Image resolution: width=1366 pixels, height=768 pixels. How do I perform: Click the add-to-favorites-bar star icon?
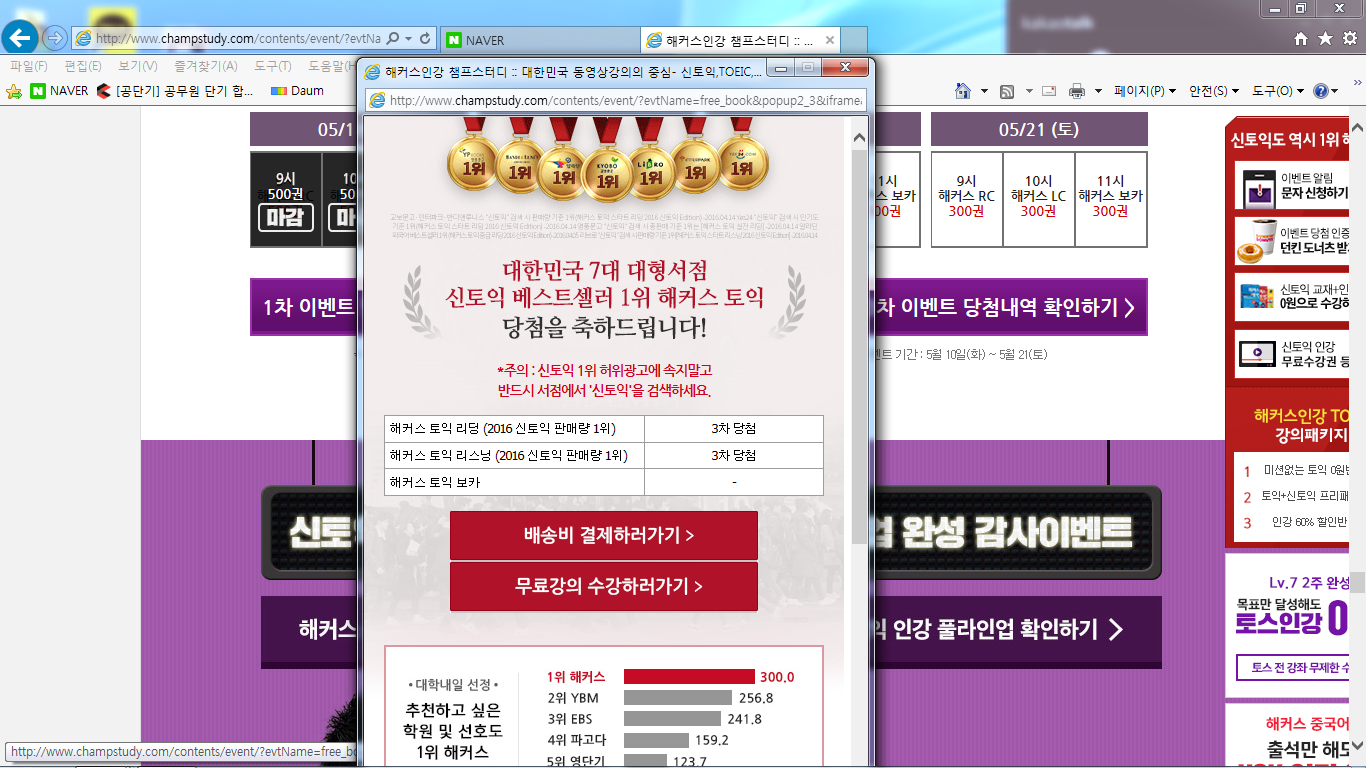point(14,91)
